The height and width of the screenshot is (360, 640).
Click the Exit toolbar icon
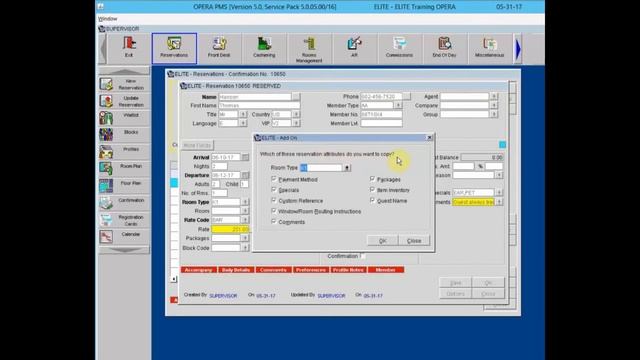(x=129, y=48)
